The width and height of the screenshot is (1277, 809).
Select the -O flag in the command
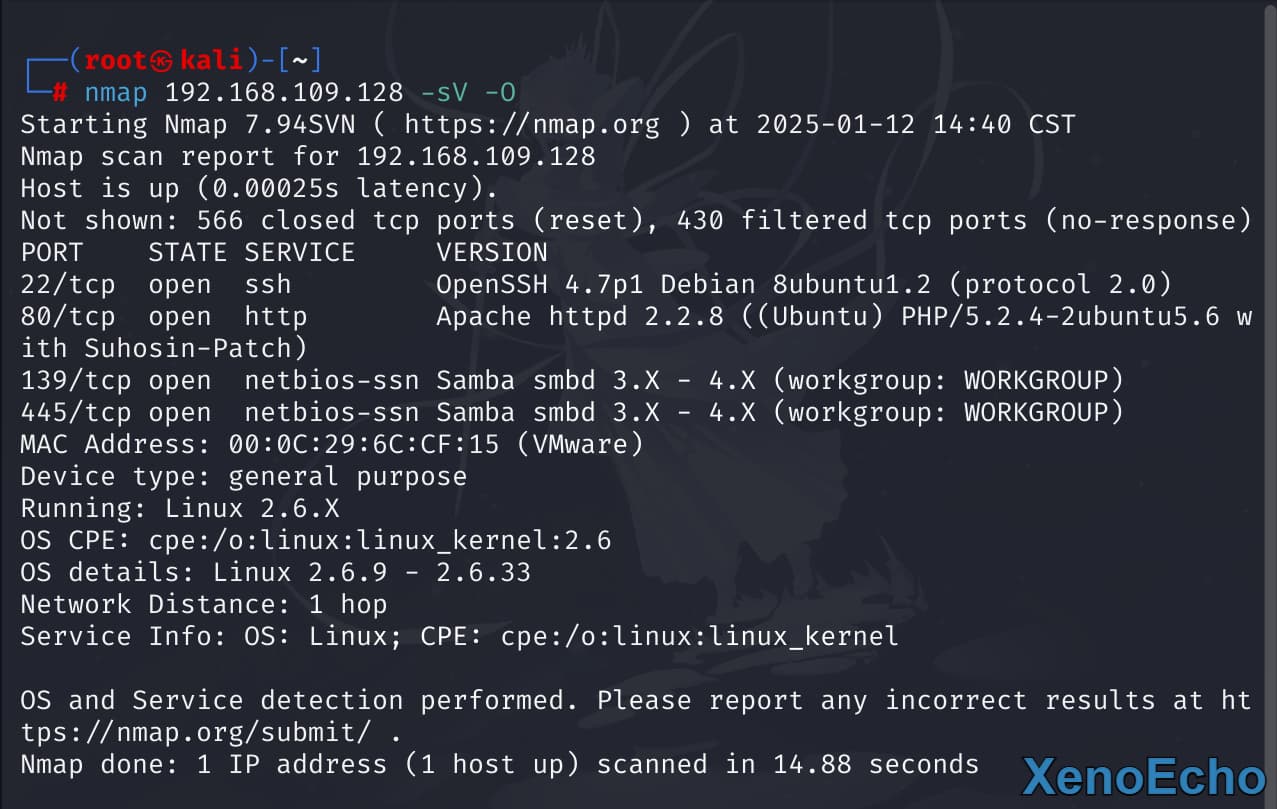[500, 93]
